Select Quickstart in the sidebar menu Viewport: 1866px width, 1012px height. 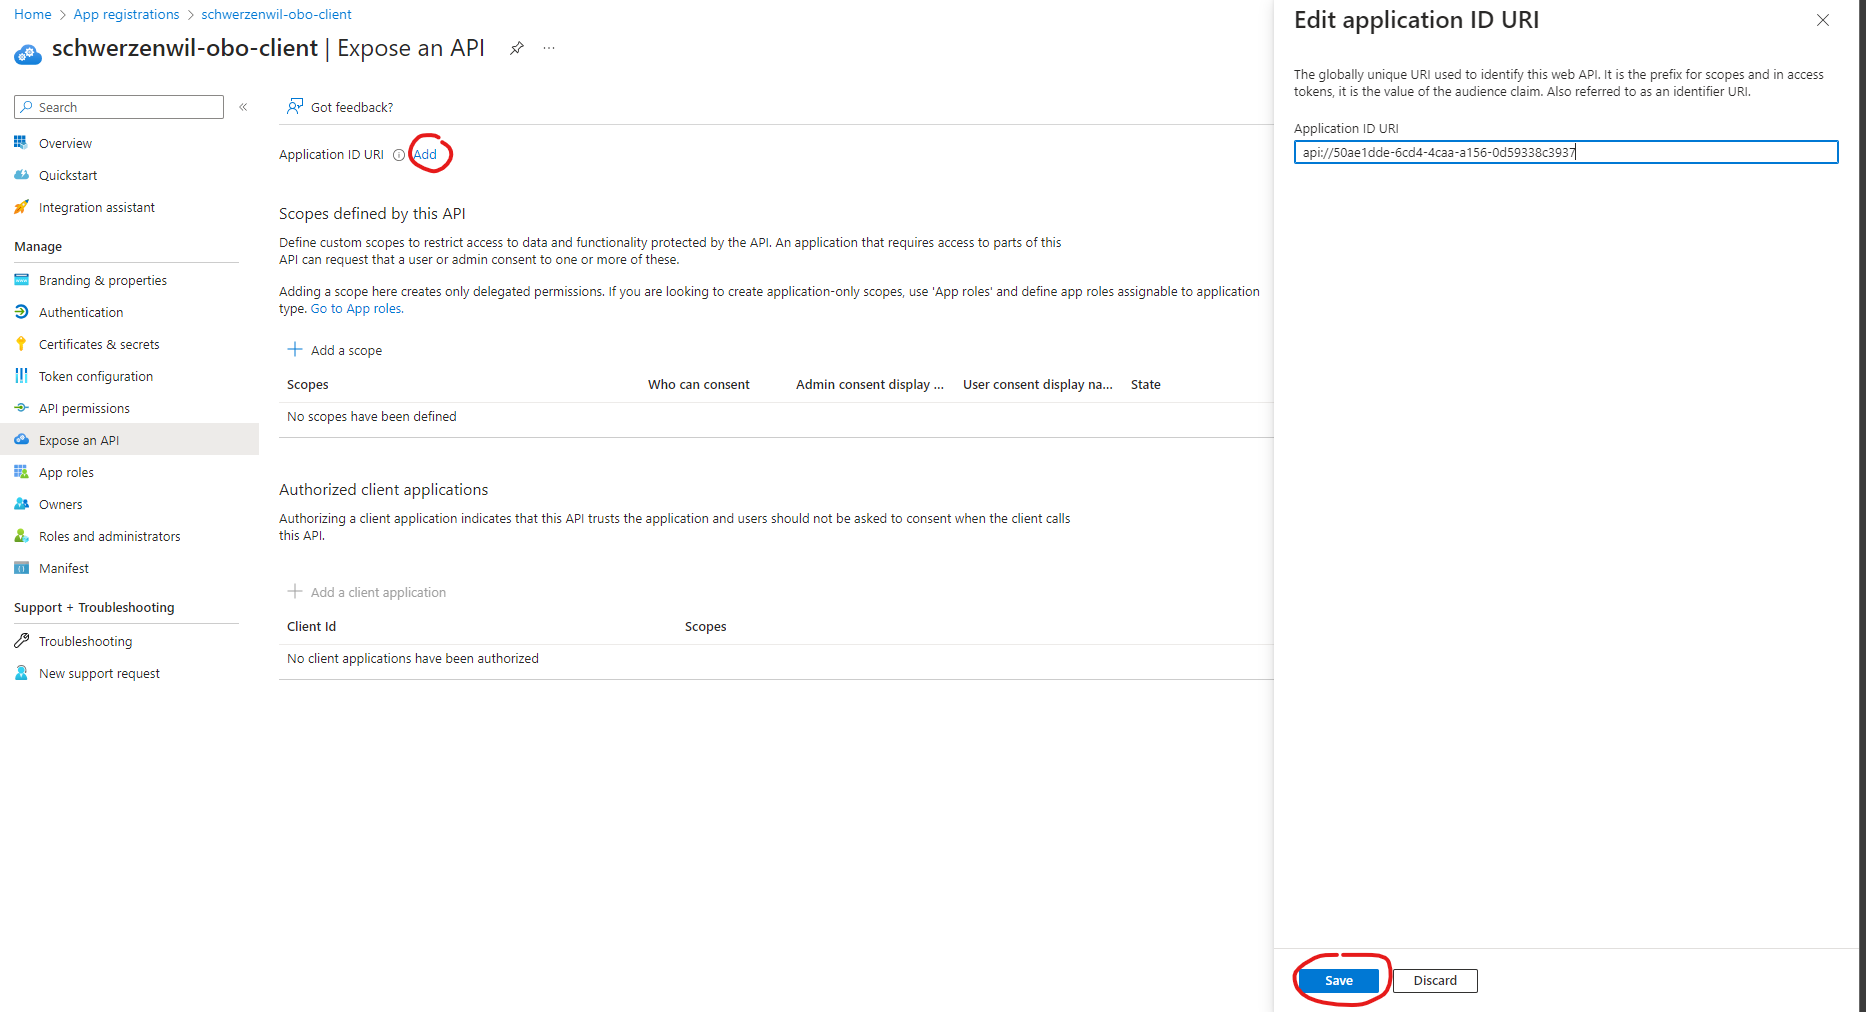tap(68, 174)
